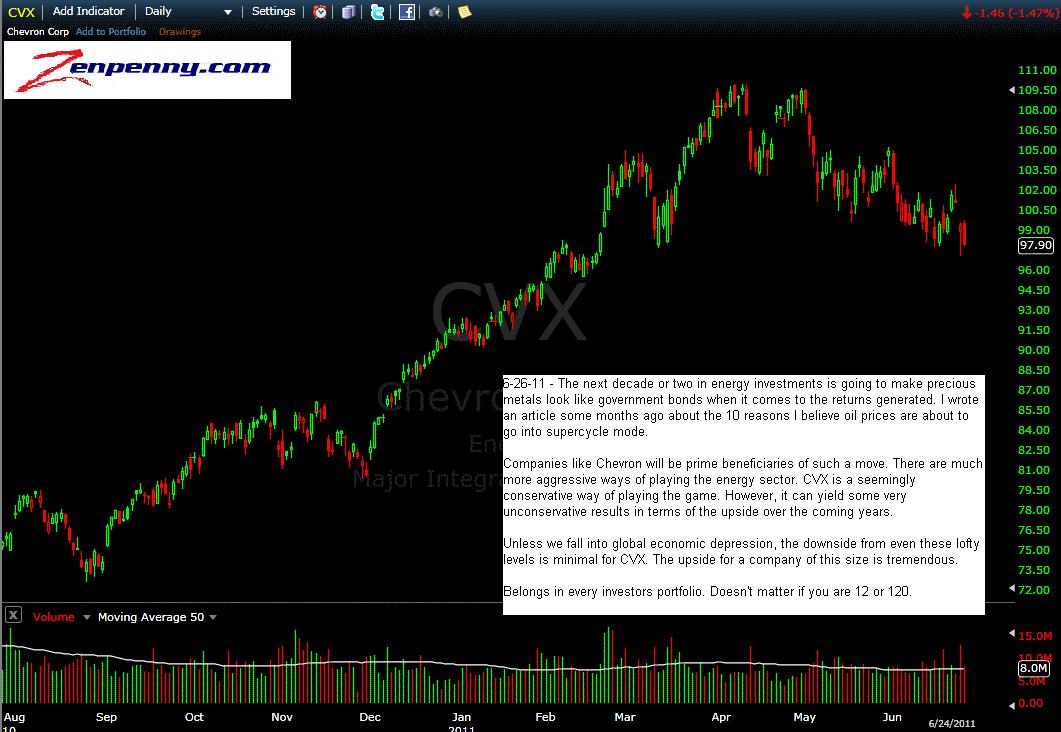The image size is (1061, 732).
Task: Click the 111.00 price axis label
Action: 1037,70
